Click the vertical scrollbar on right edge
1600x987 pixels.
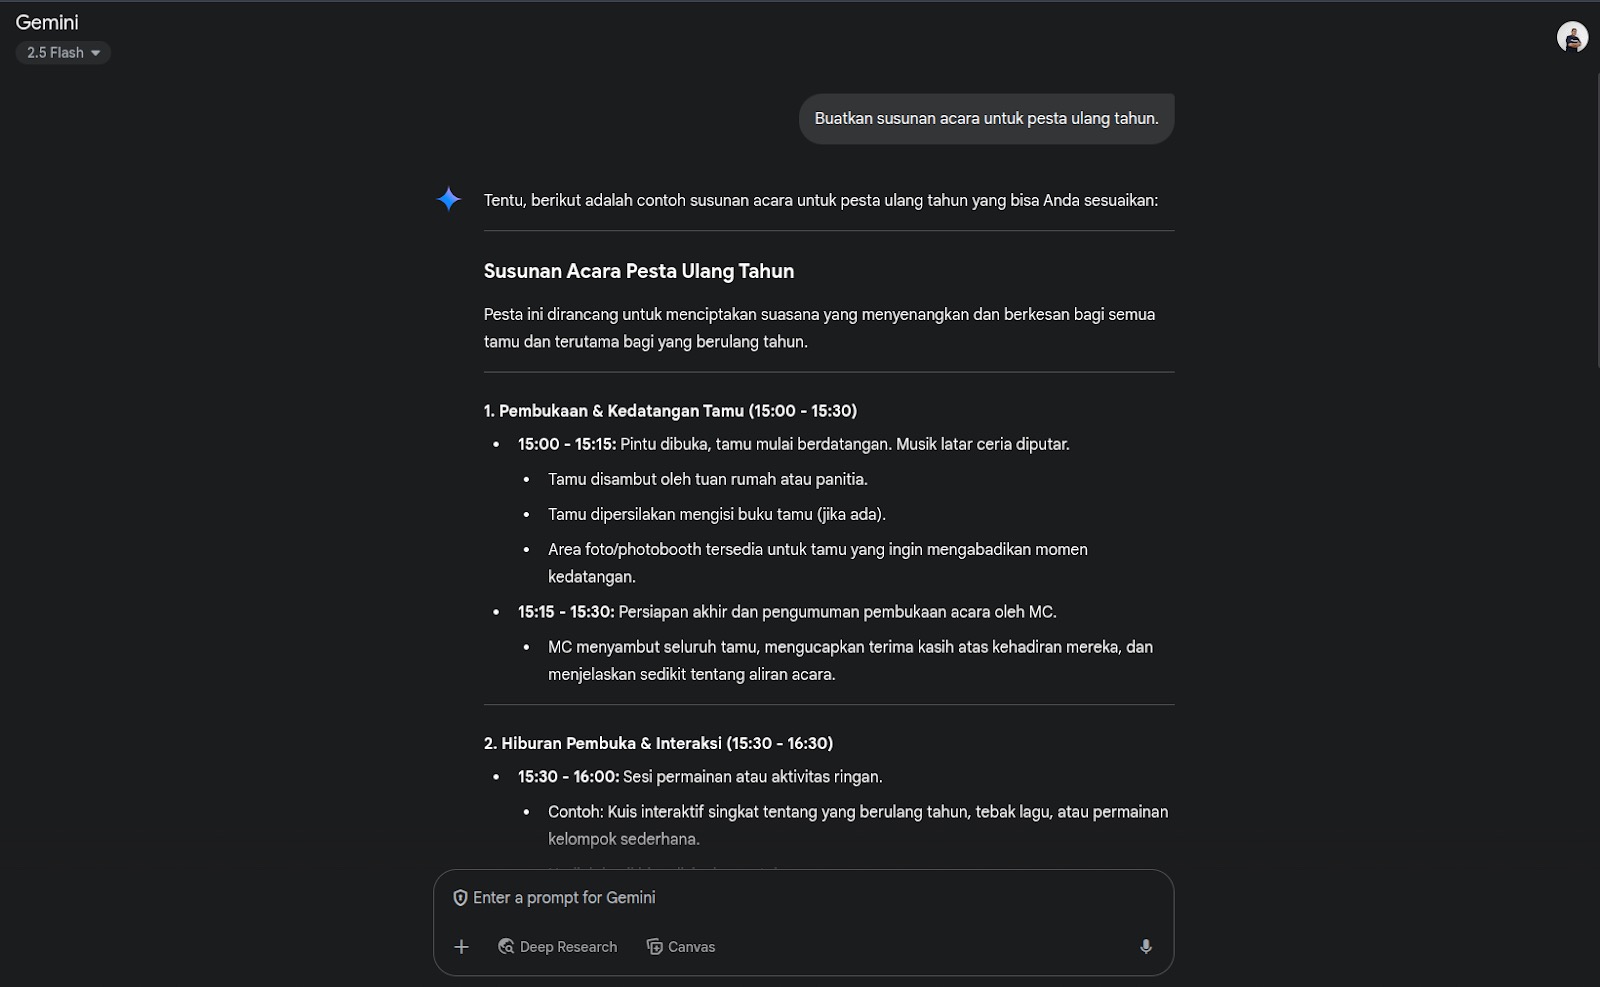click(1596, 220)
